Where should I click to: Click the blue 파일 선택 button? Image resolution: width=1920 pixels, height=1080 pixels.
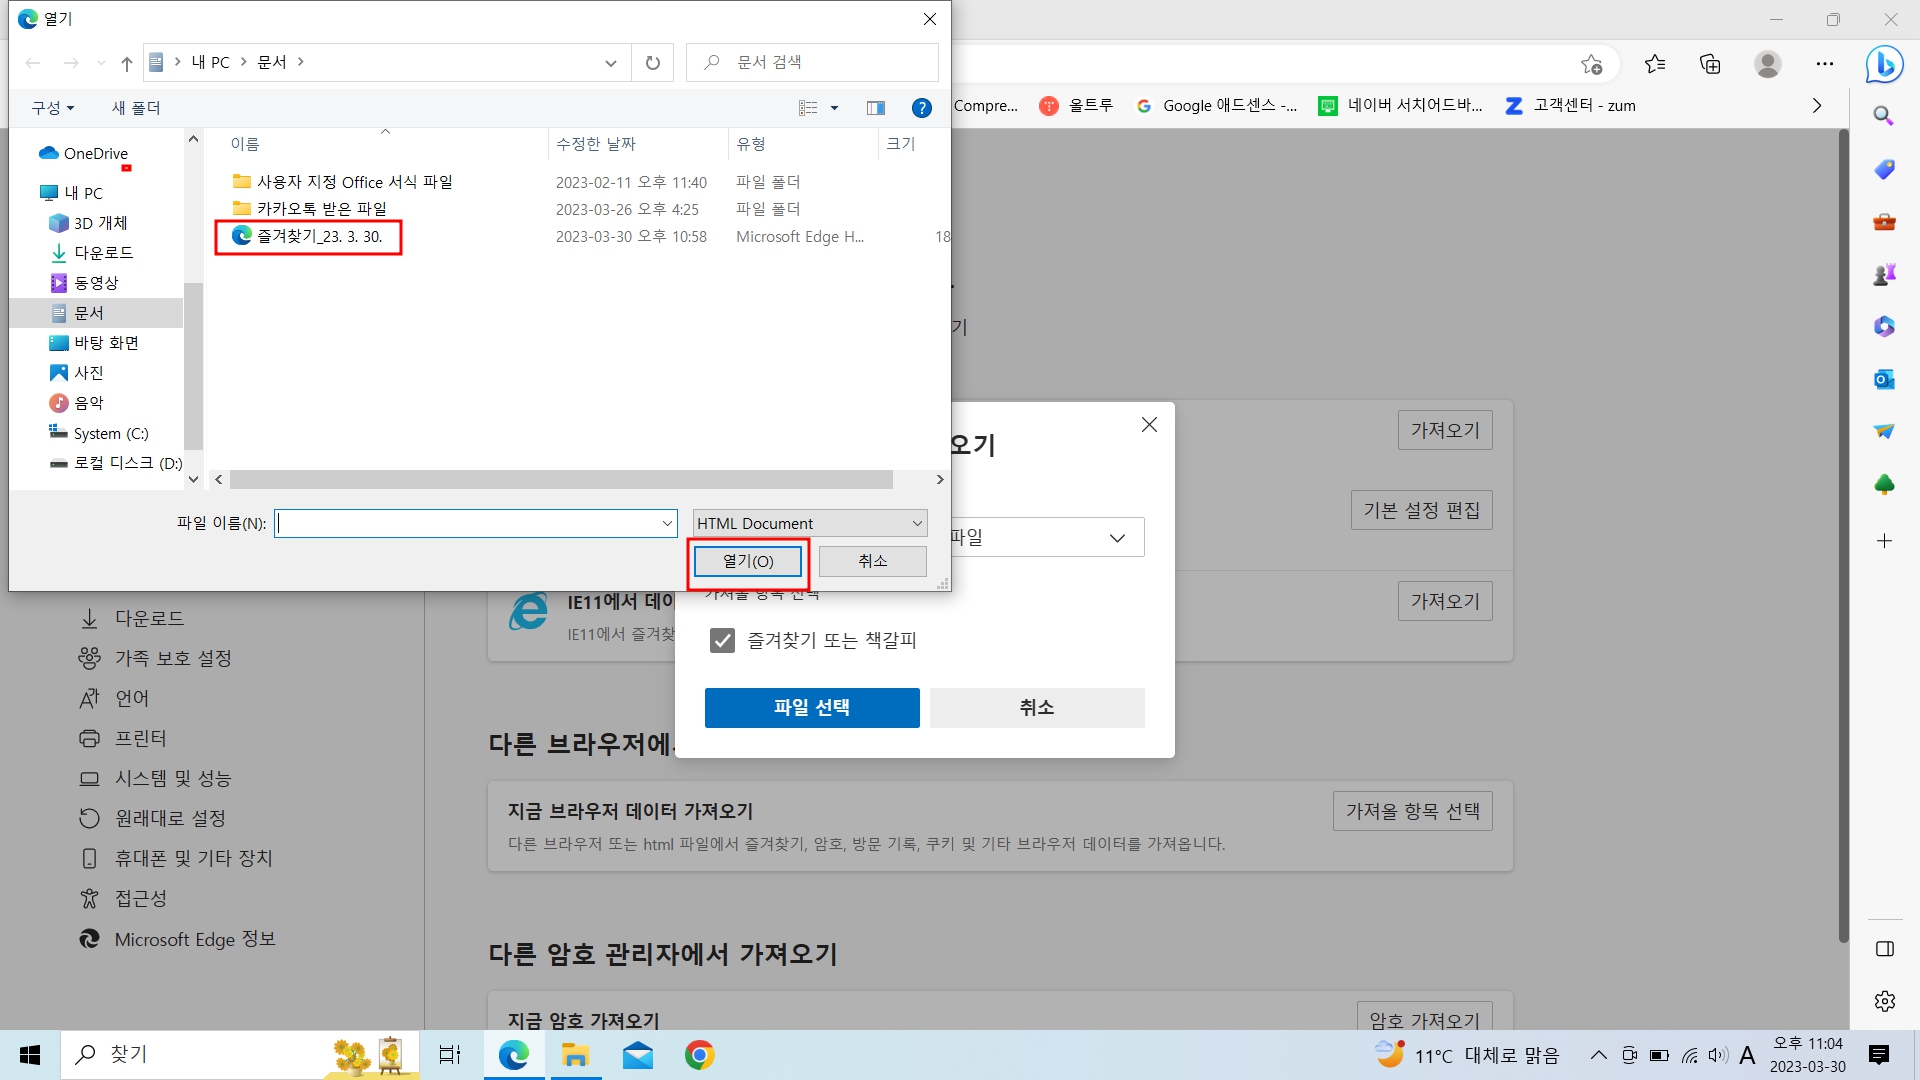click(x=811, y=707)
